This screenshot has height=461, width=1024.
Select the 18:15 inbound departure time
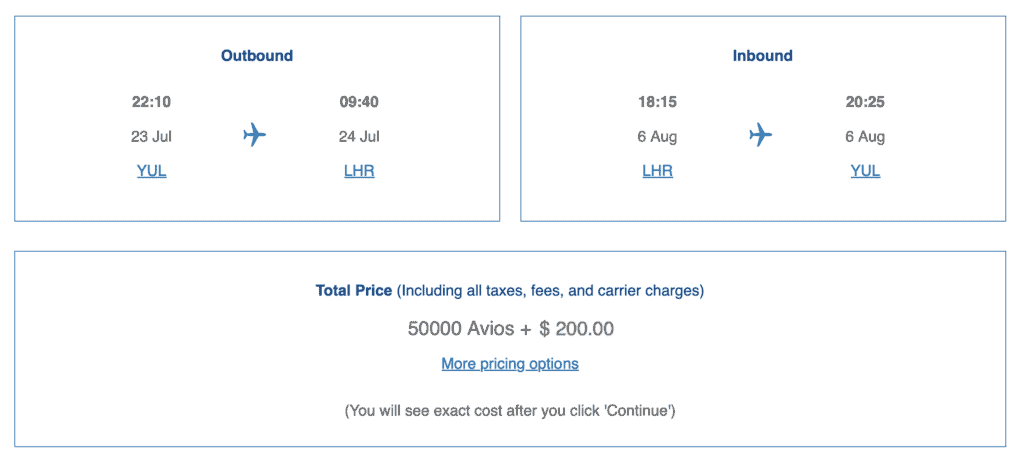[x=657, y=102]
